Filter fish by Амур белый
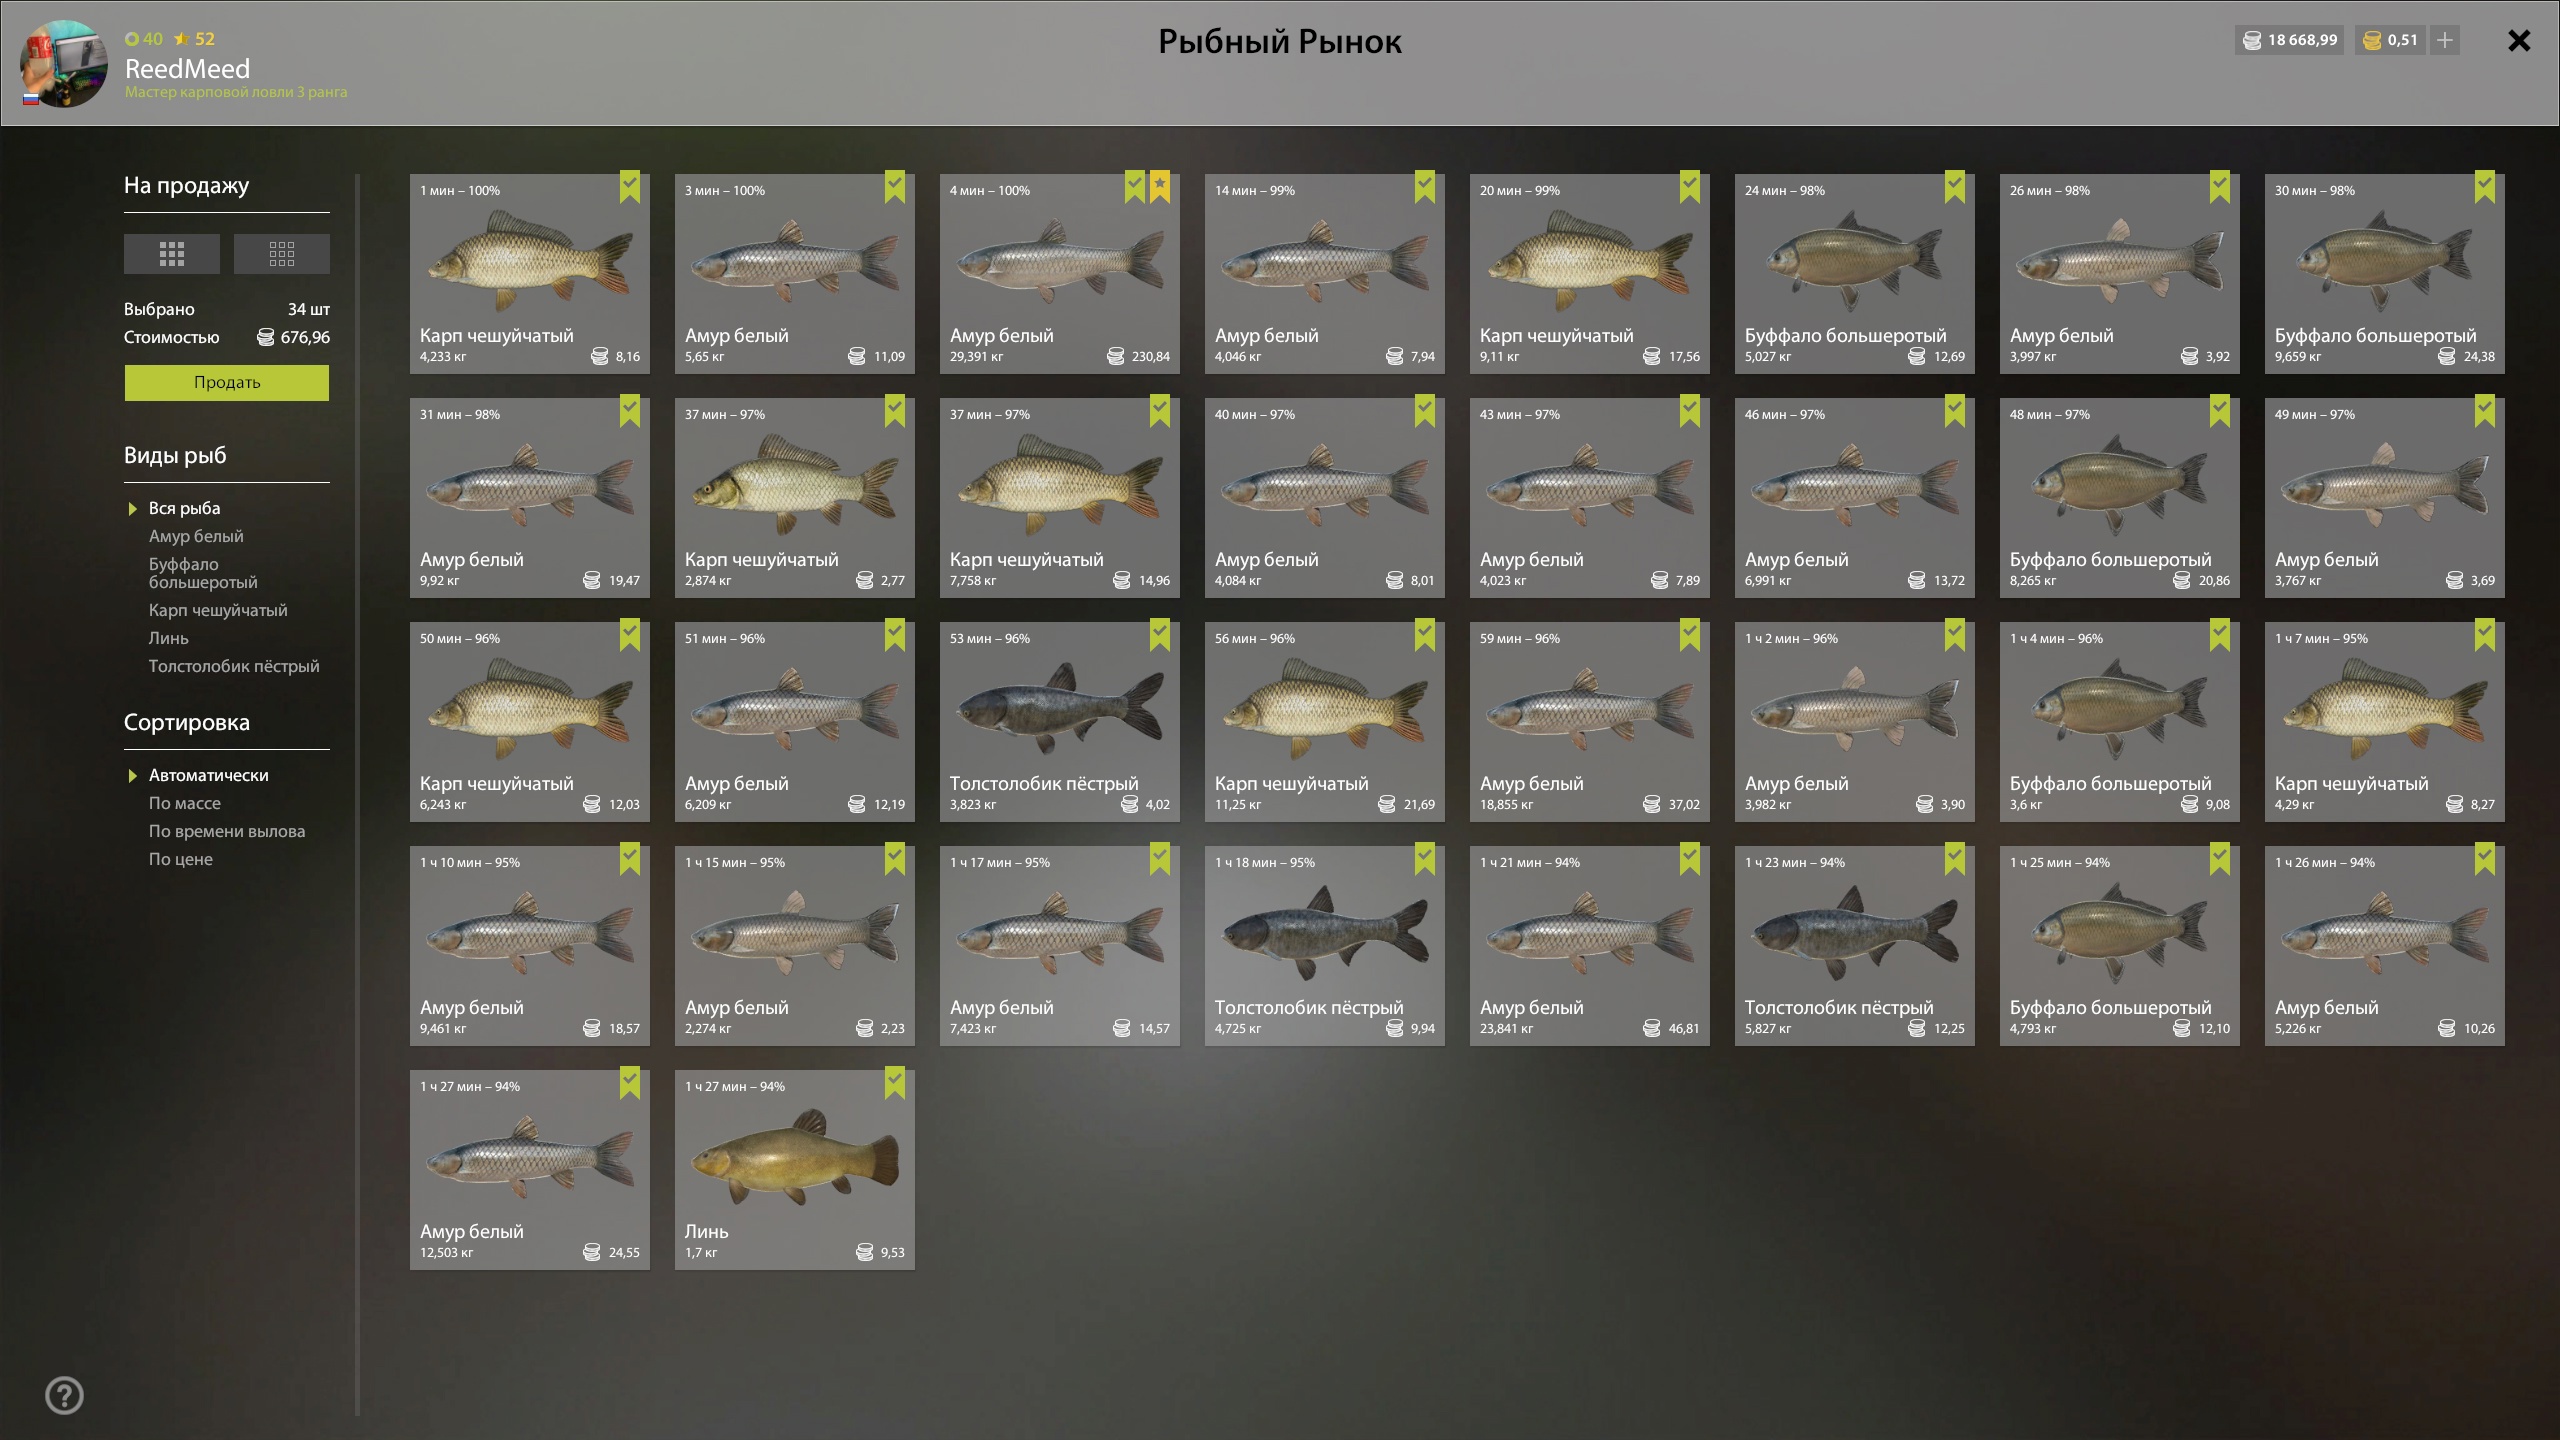The width and height of the screenshot is (2560, 1440). coord(196,536)
